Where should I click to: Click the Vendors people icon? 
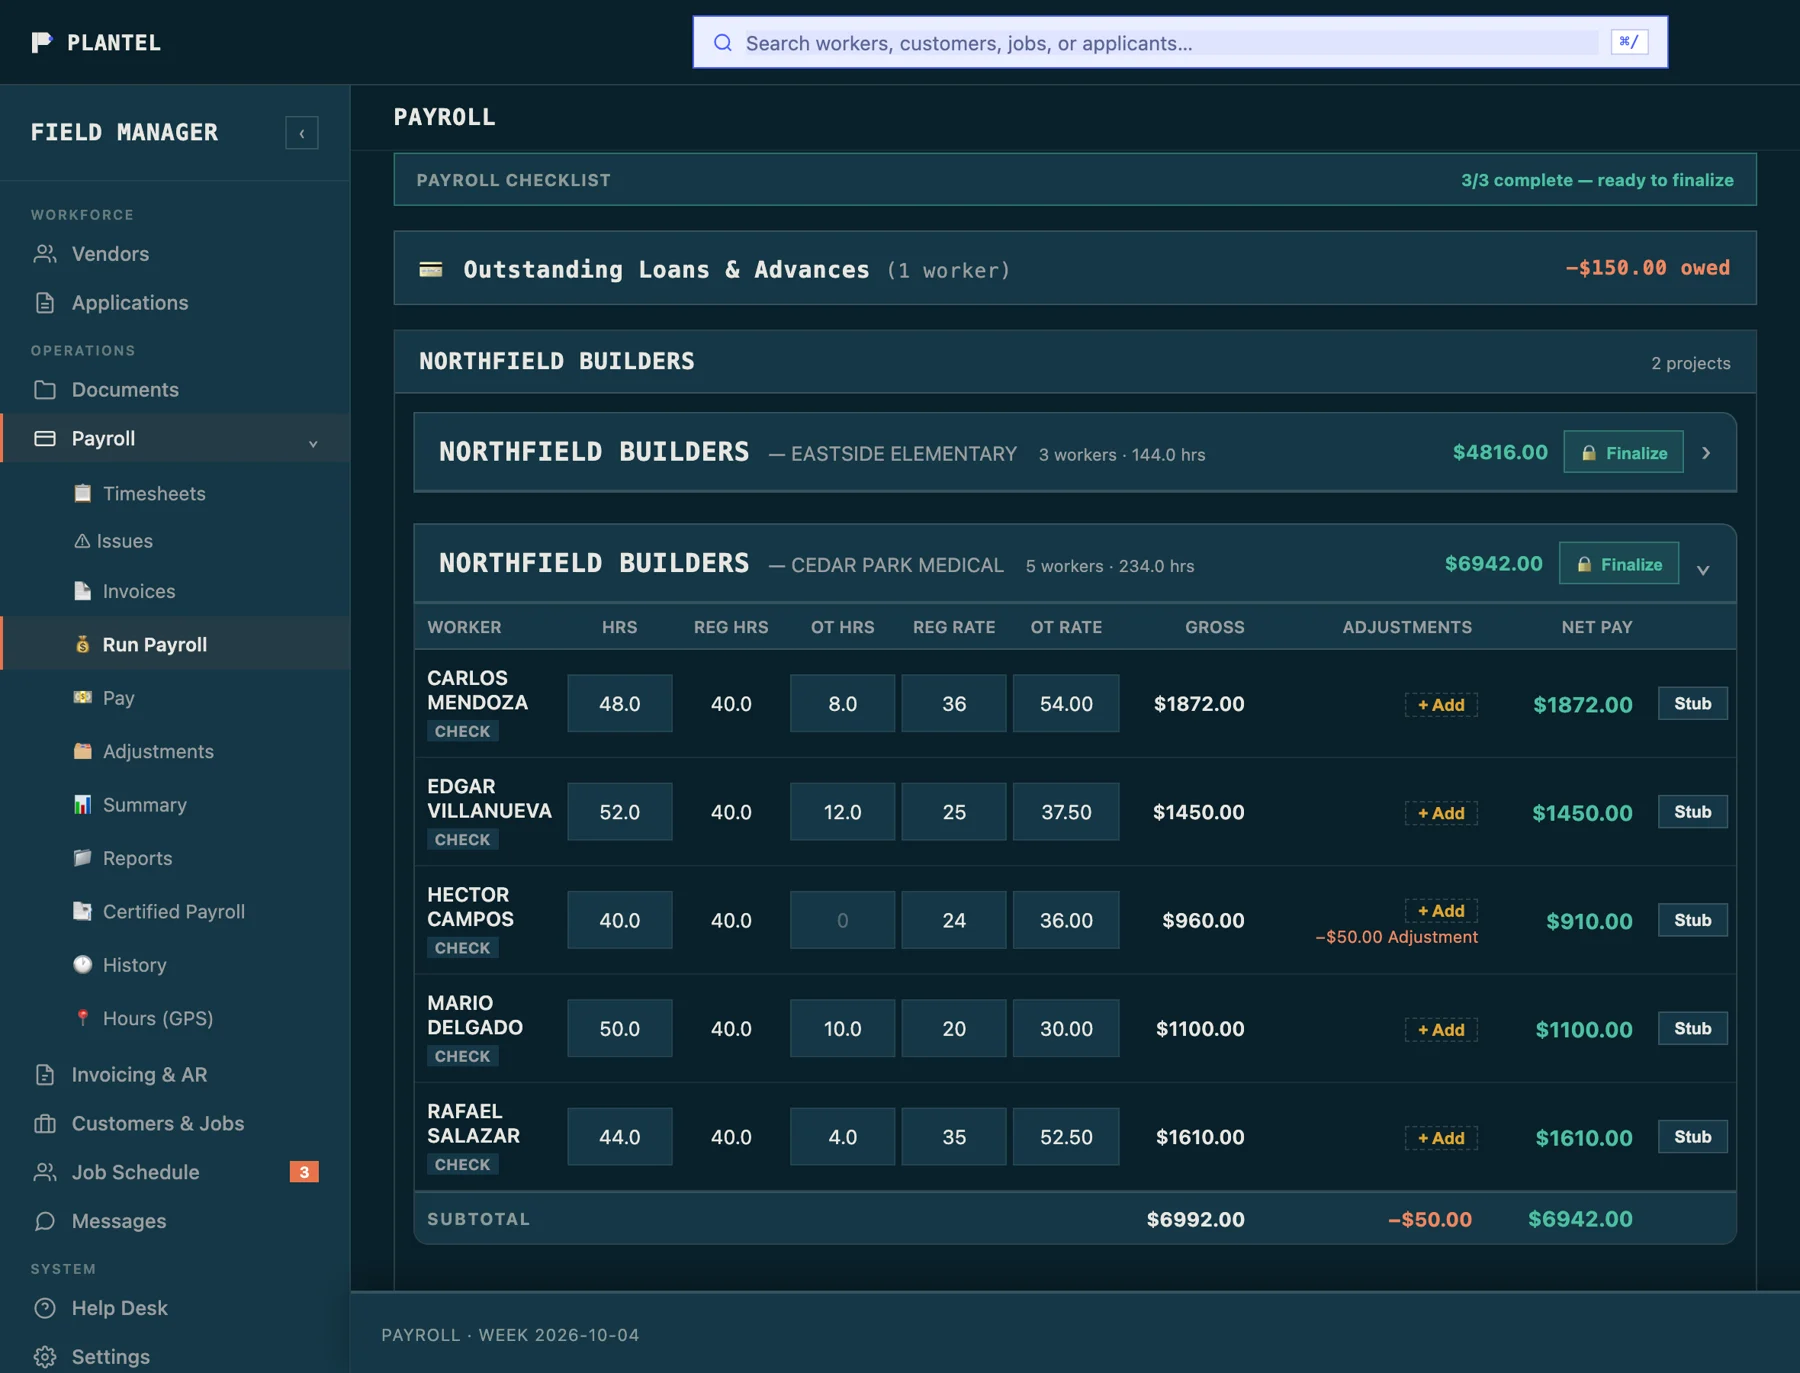click(45, 254)
